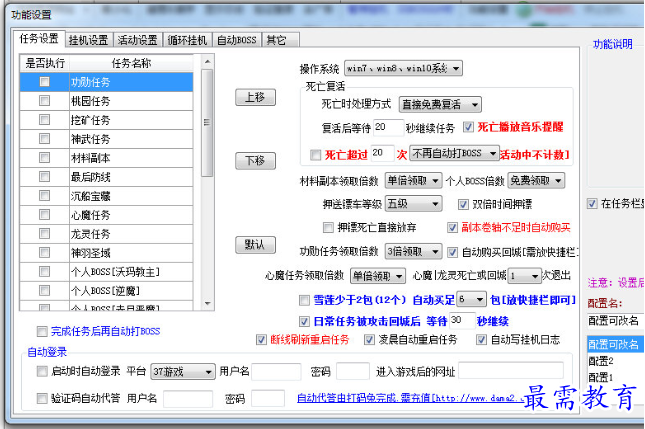Image resolution: width=645 pixels, height=429 pixels.
Task: Click the 默认 button
Action: click(x=255, y=245)
